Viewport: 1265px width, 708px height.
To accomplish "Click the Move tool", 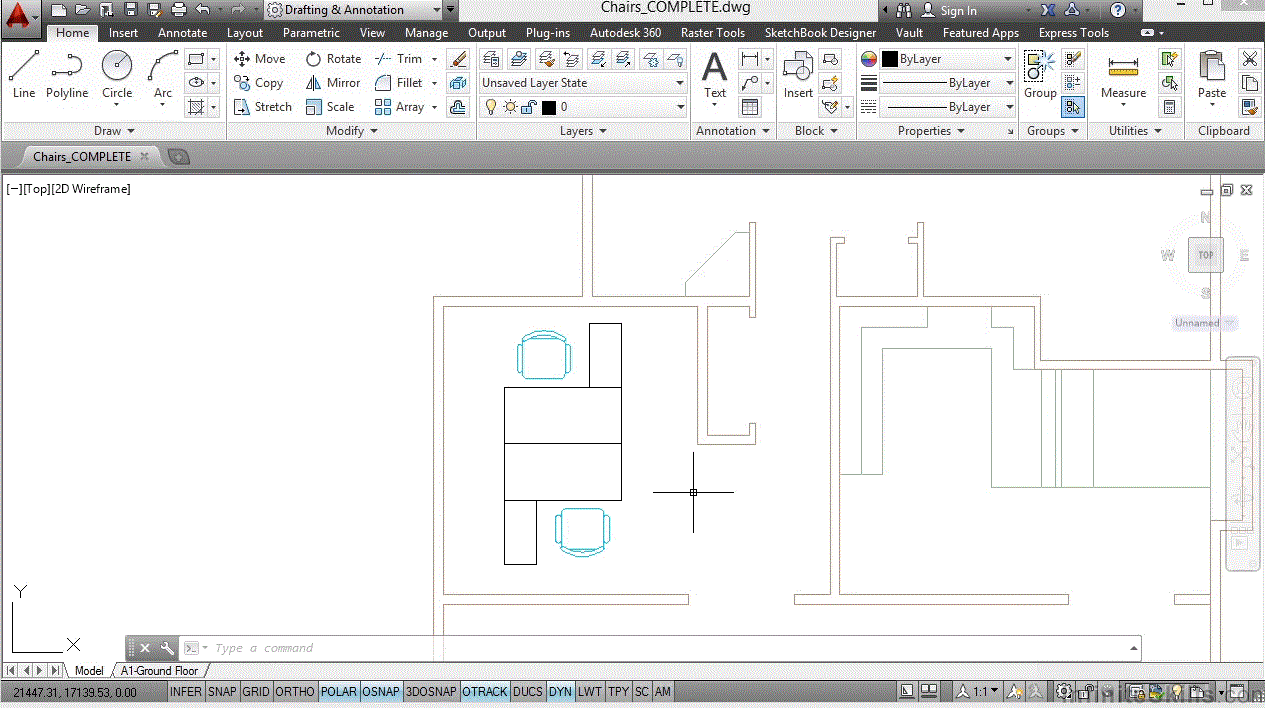I will click(x=260, y=59).
